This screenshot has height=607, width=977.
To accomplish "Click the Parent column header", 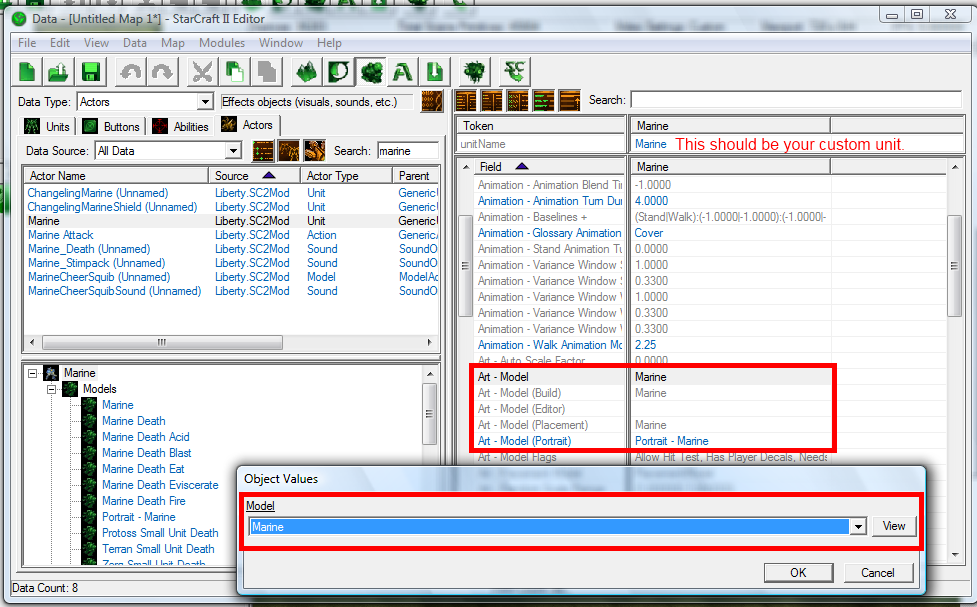I will [416, 176].
